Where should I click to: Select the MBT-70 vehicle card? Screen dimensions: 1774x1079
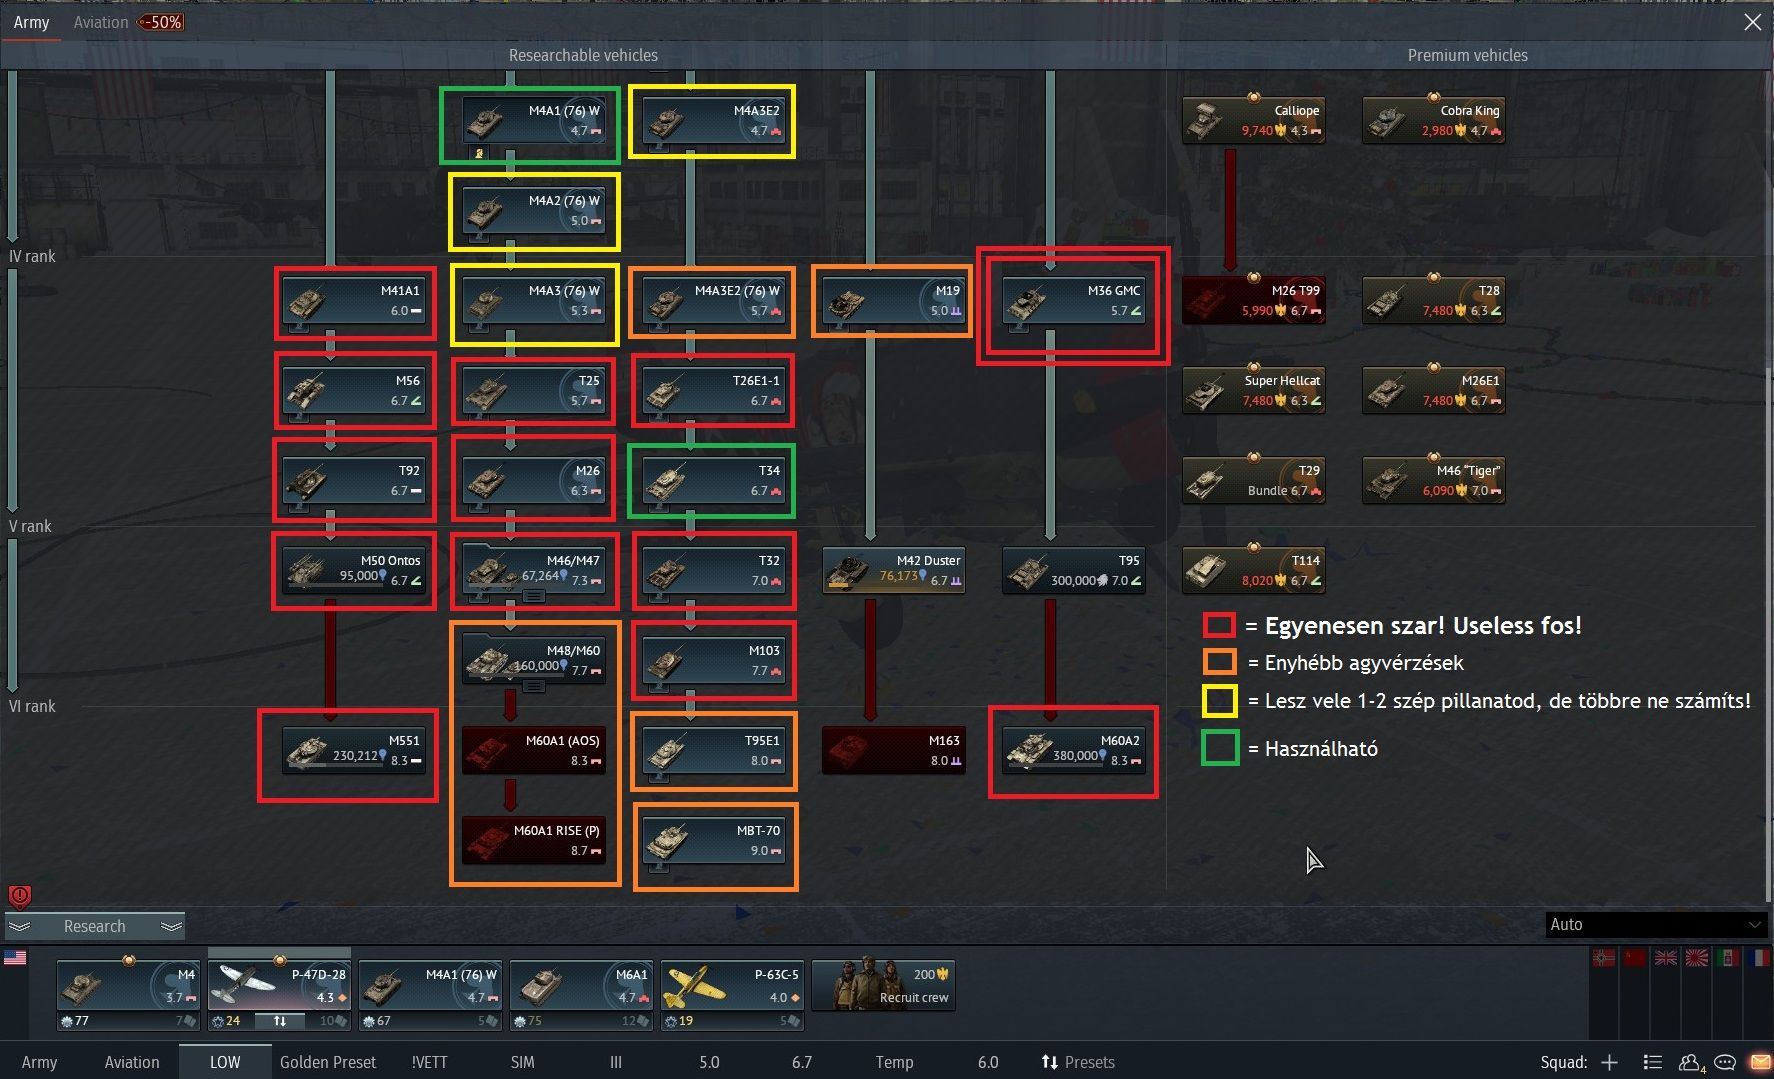pos(712,841)
